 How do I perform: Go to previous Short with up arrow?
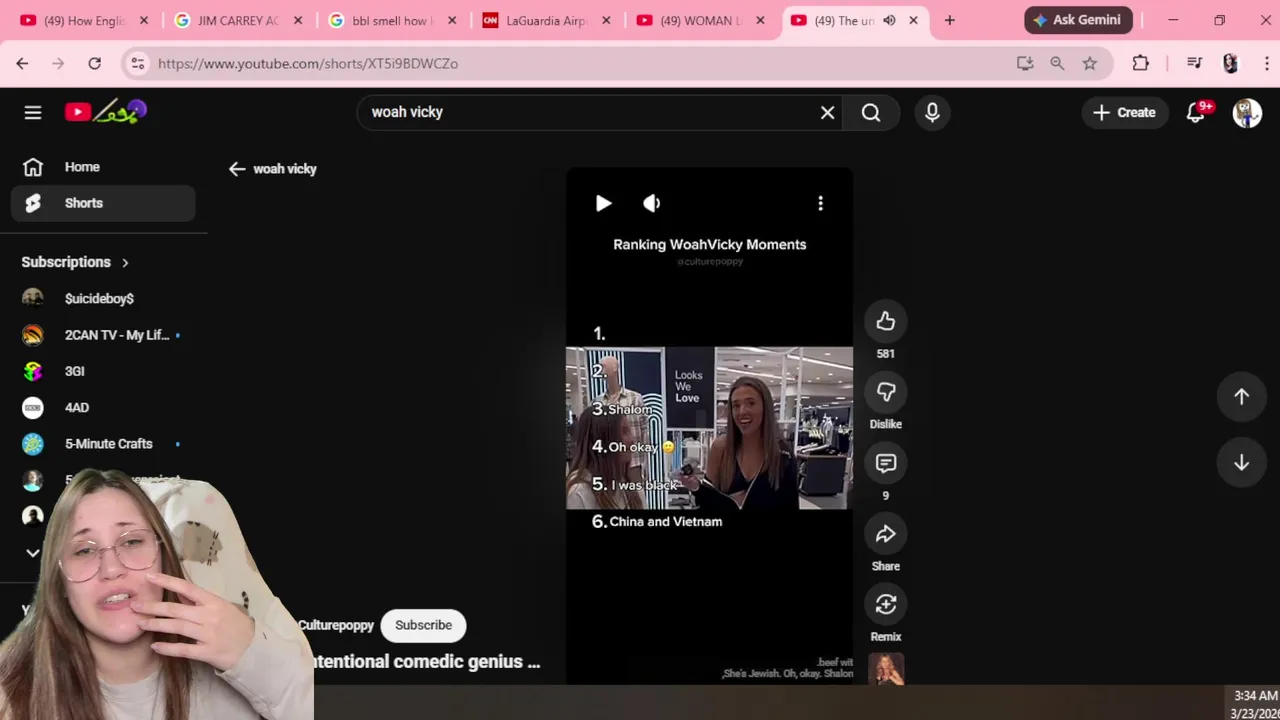point(1241,396)
